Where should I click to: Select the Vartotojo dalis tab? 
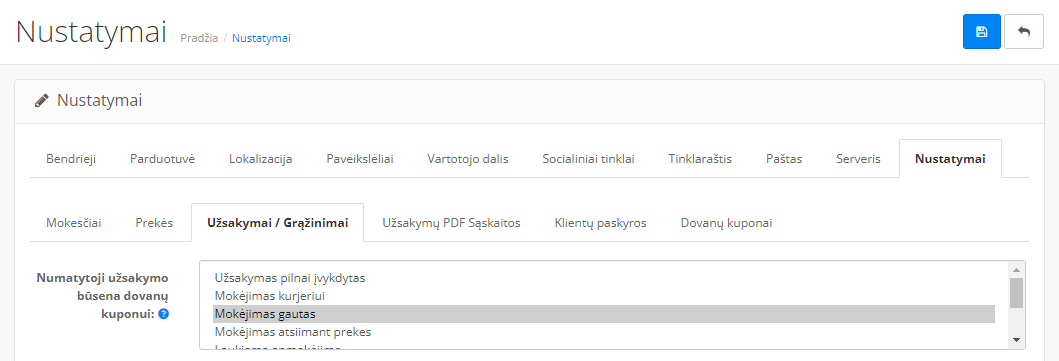pos(468,159)
